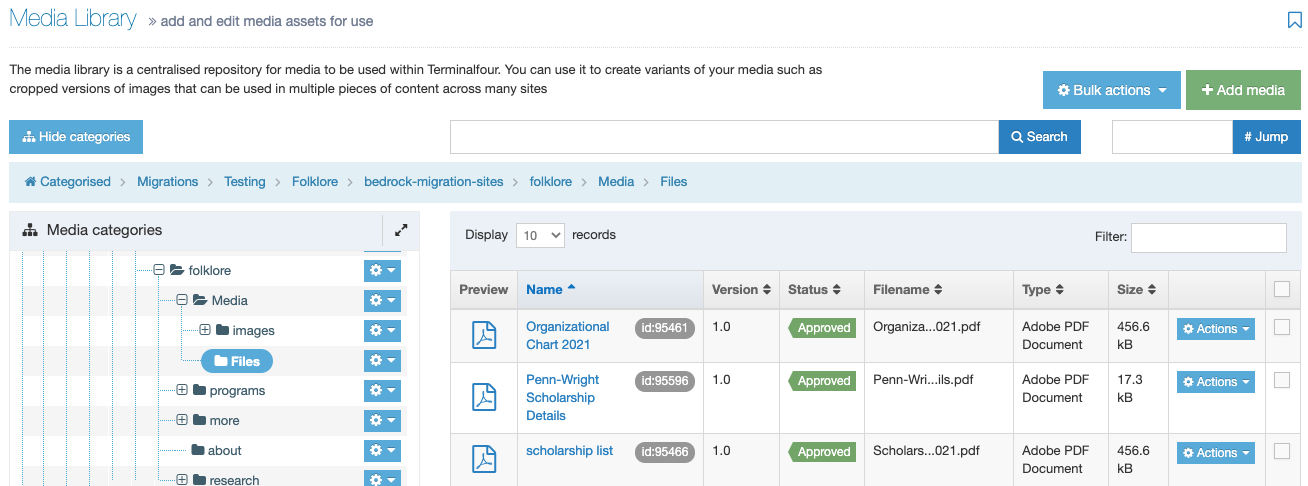
Task: Click the bookmark icon in top right
Action: 1294,20
